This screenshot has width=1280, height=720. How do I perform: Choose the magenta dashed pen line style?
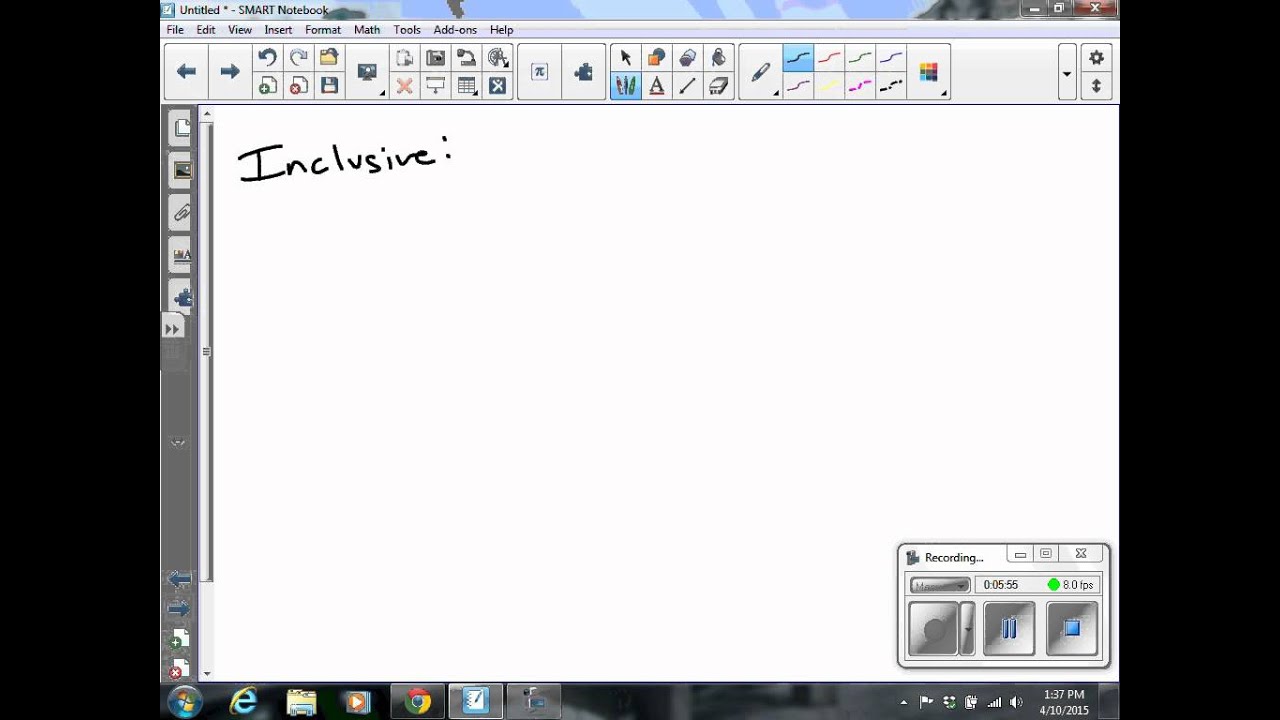(860, 87)
